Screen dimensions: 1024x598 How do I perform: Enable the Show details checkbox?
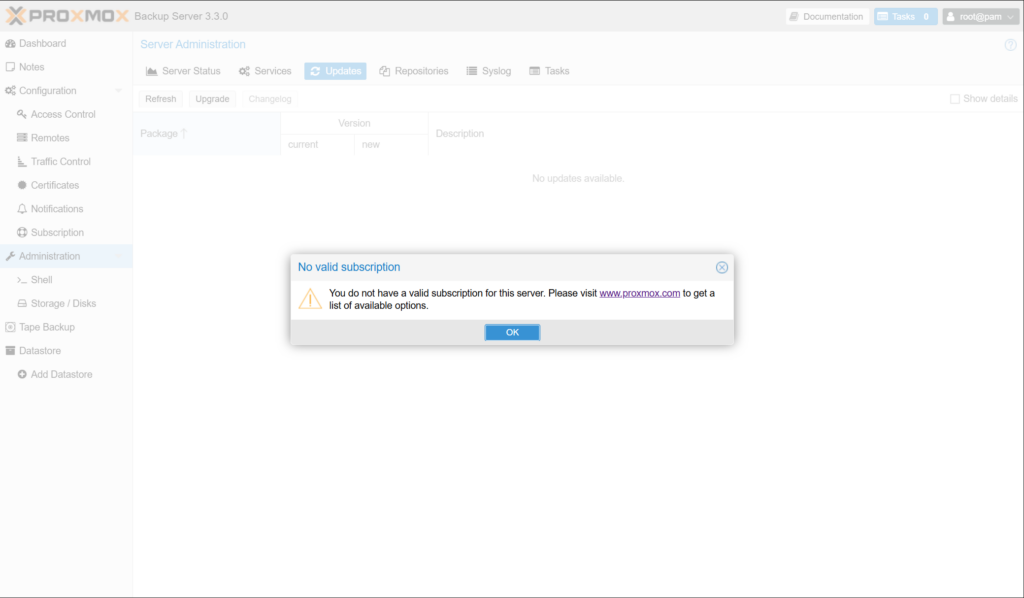point(955,99)
